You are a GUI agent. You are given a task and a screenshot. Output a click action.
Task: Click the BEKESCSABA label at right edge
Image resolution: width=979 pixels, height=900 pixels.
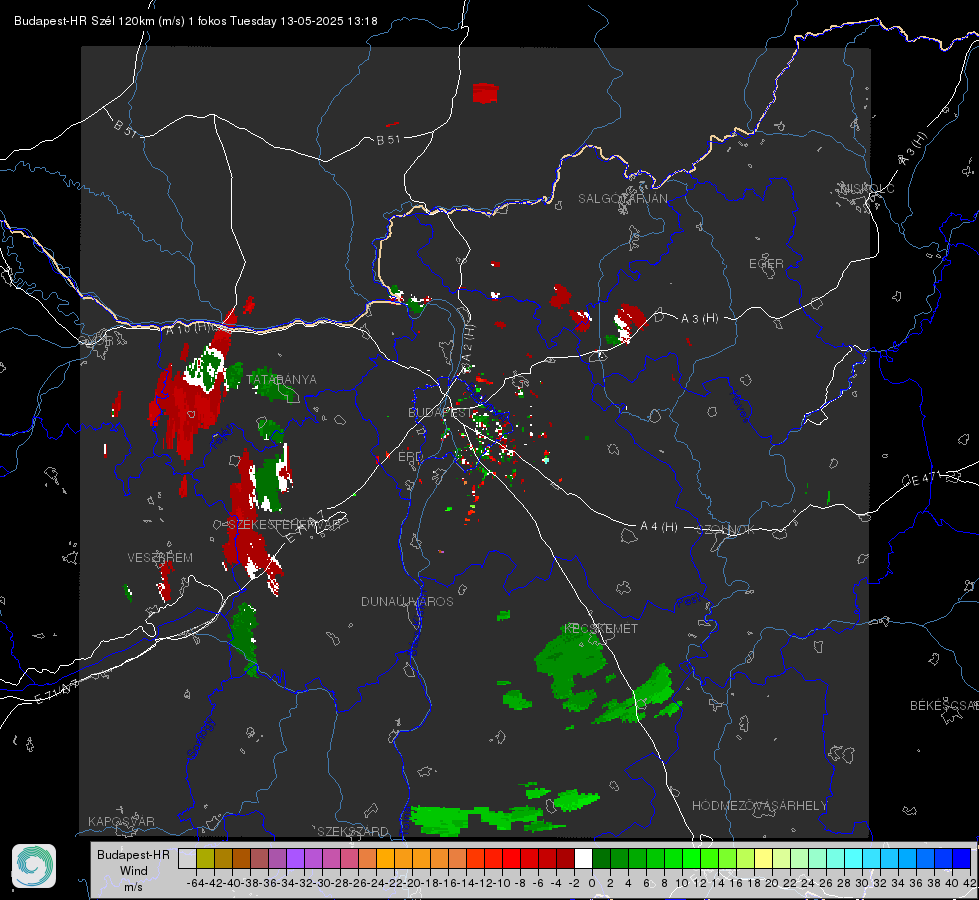tap(944, 706)
